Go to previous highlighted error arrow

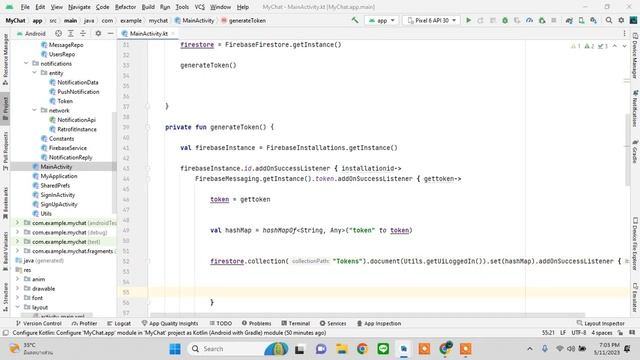tap(615, 46)
